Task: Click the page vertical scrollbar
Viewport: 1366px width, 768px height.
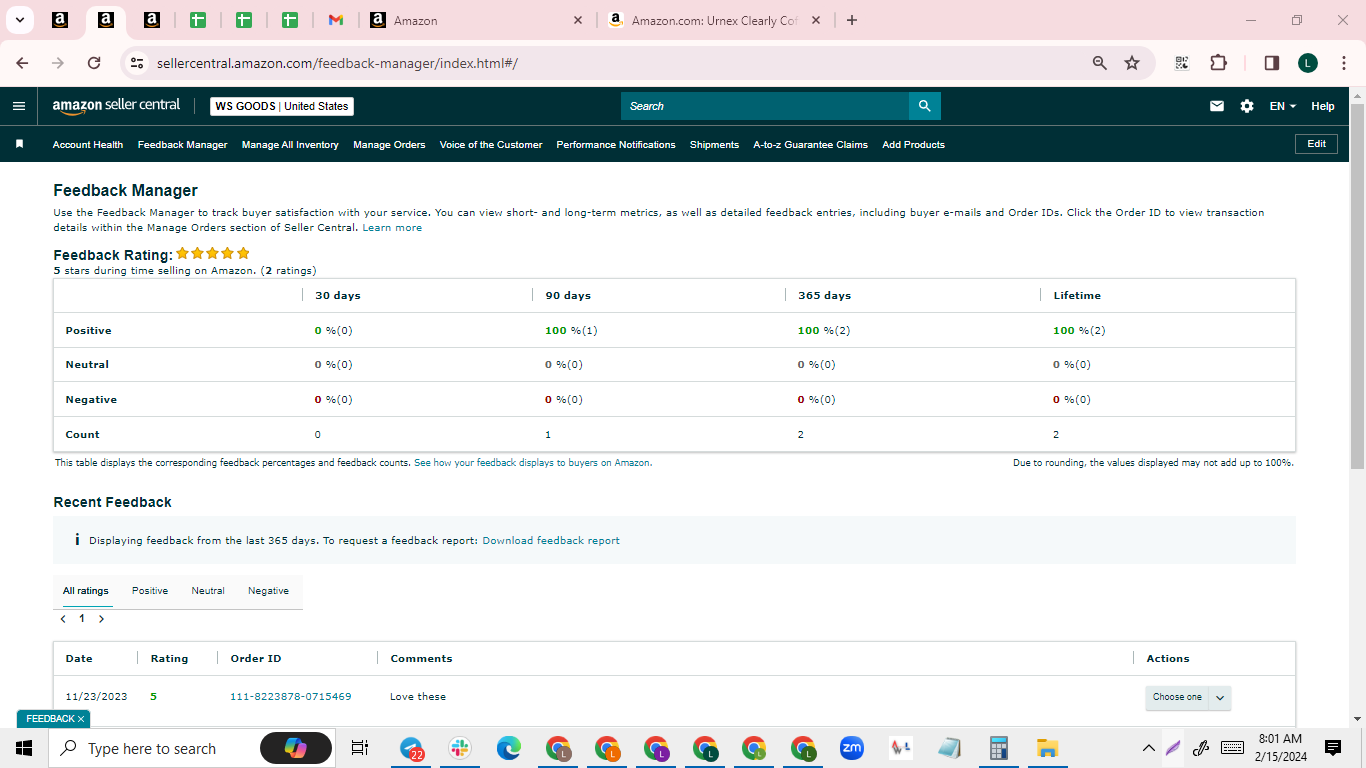Action: [x=1357, y=285]
